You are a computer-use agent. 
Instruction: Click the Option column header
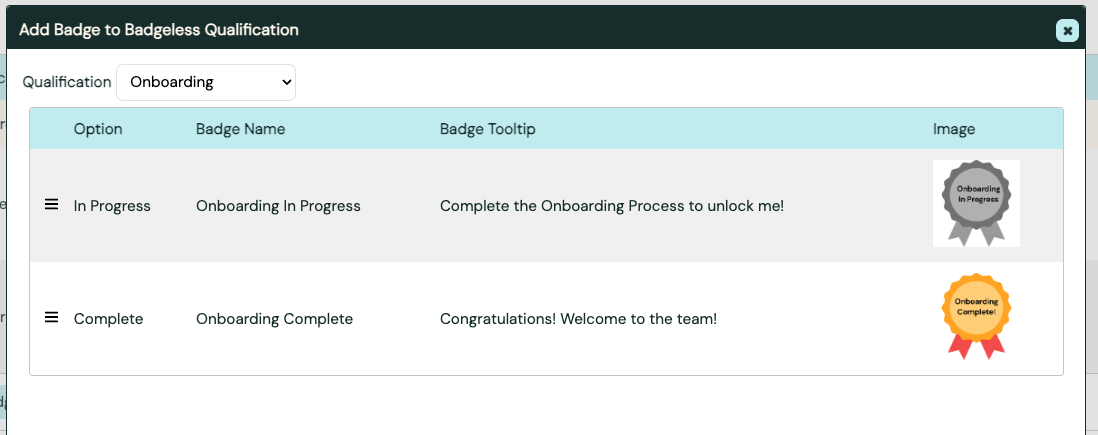[x=98, y=129]
